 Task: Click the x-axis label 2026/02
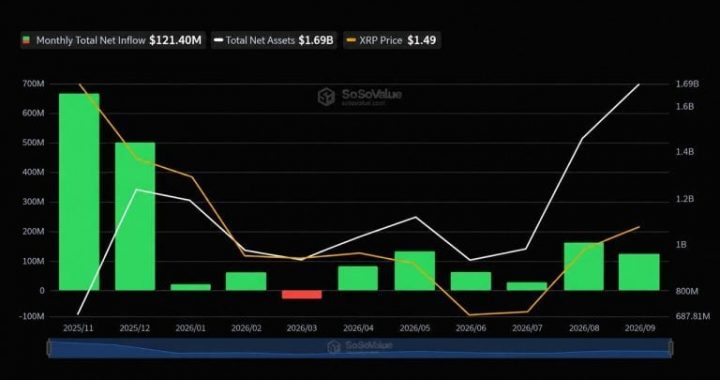246,328
